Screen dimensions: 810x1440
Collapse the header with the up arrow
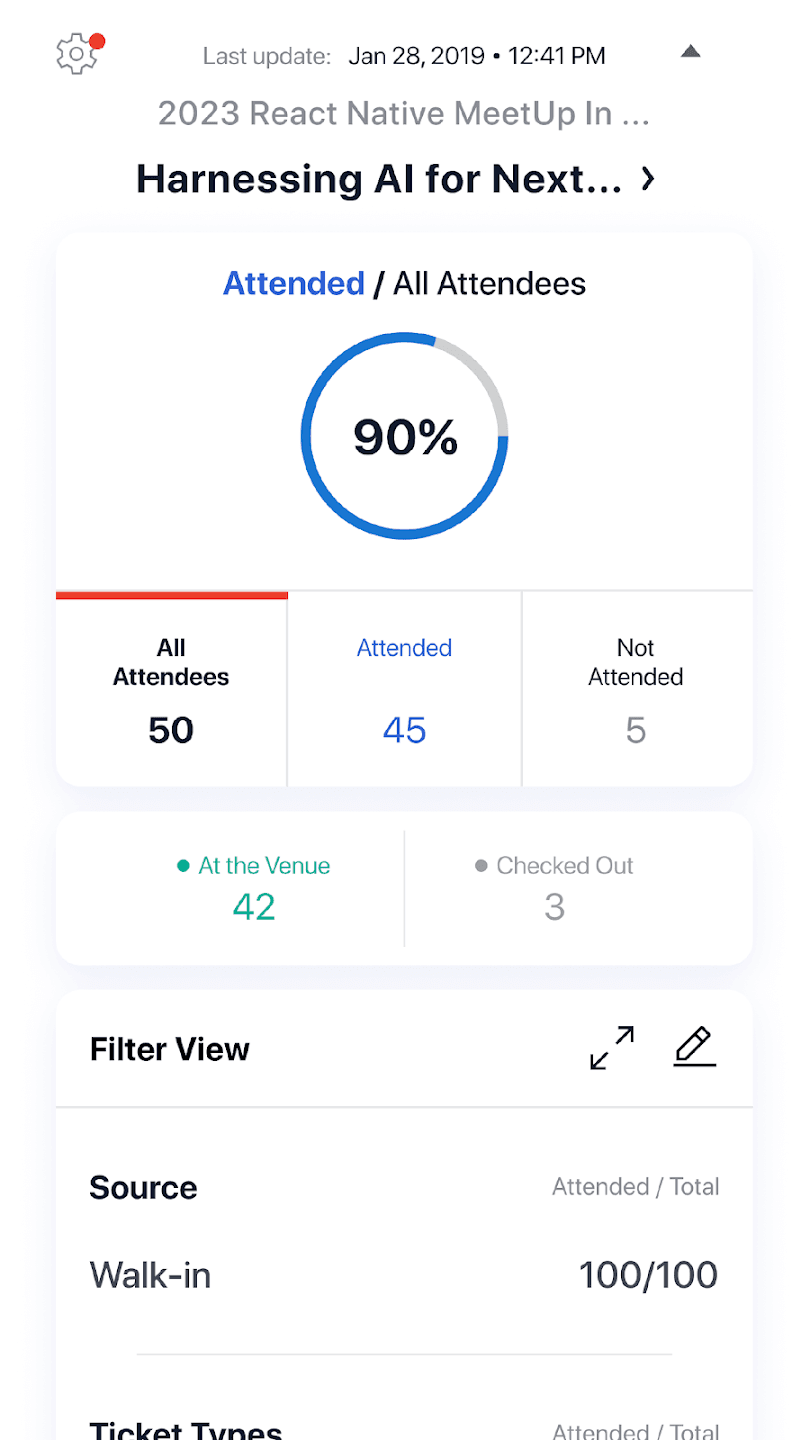click(x=690, y=52)
